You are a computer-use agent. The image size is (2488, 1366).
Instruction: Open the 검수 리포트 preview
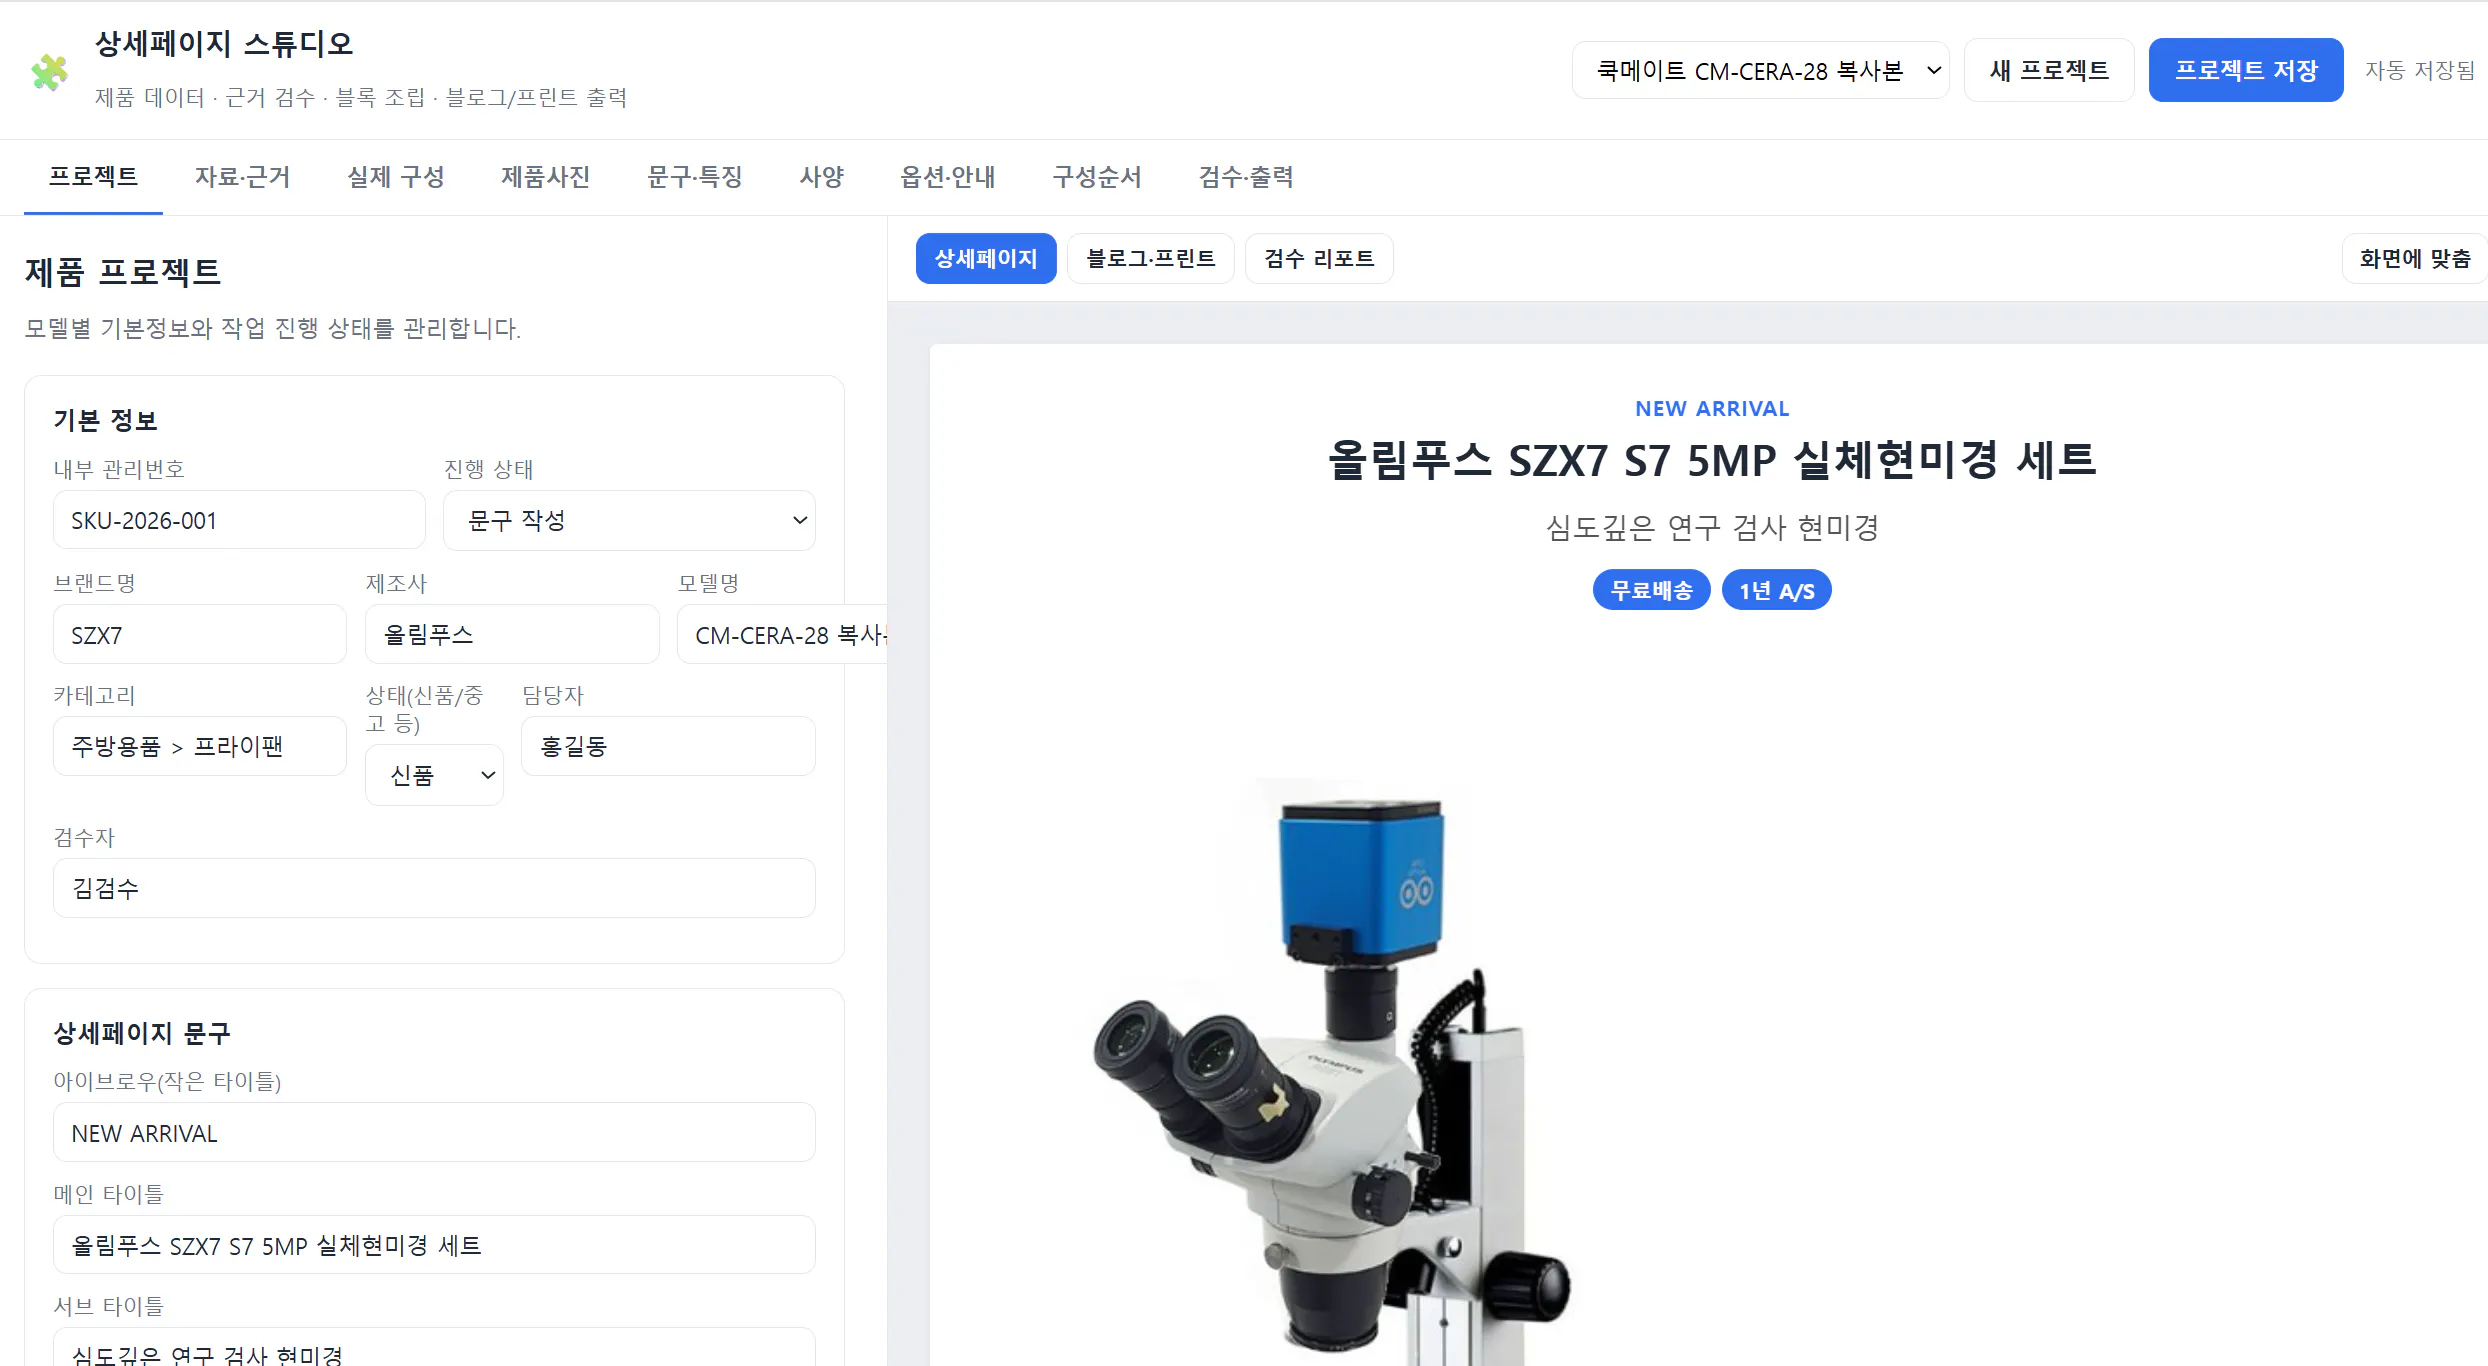pos(1319,259)
